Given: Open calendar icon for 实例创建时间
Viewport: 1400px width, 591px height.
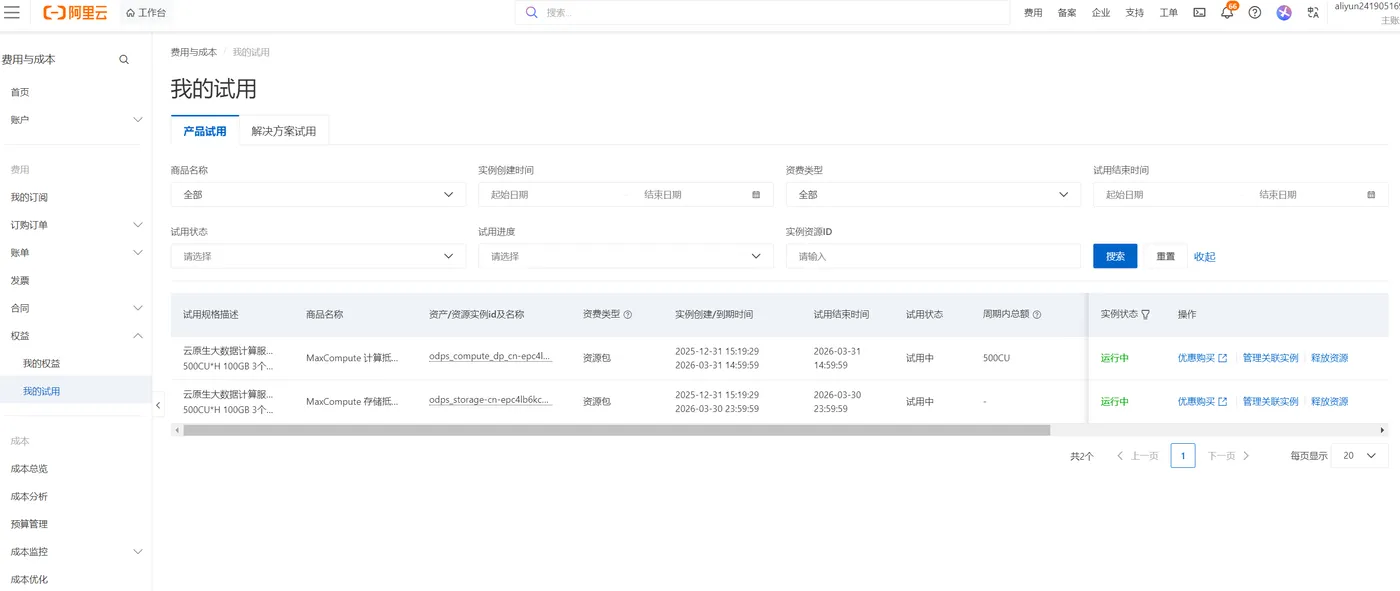Looking at the screenshot, I should (x=756, y=195).
